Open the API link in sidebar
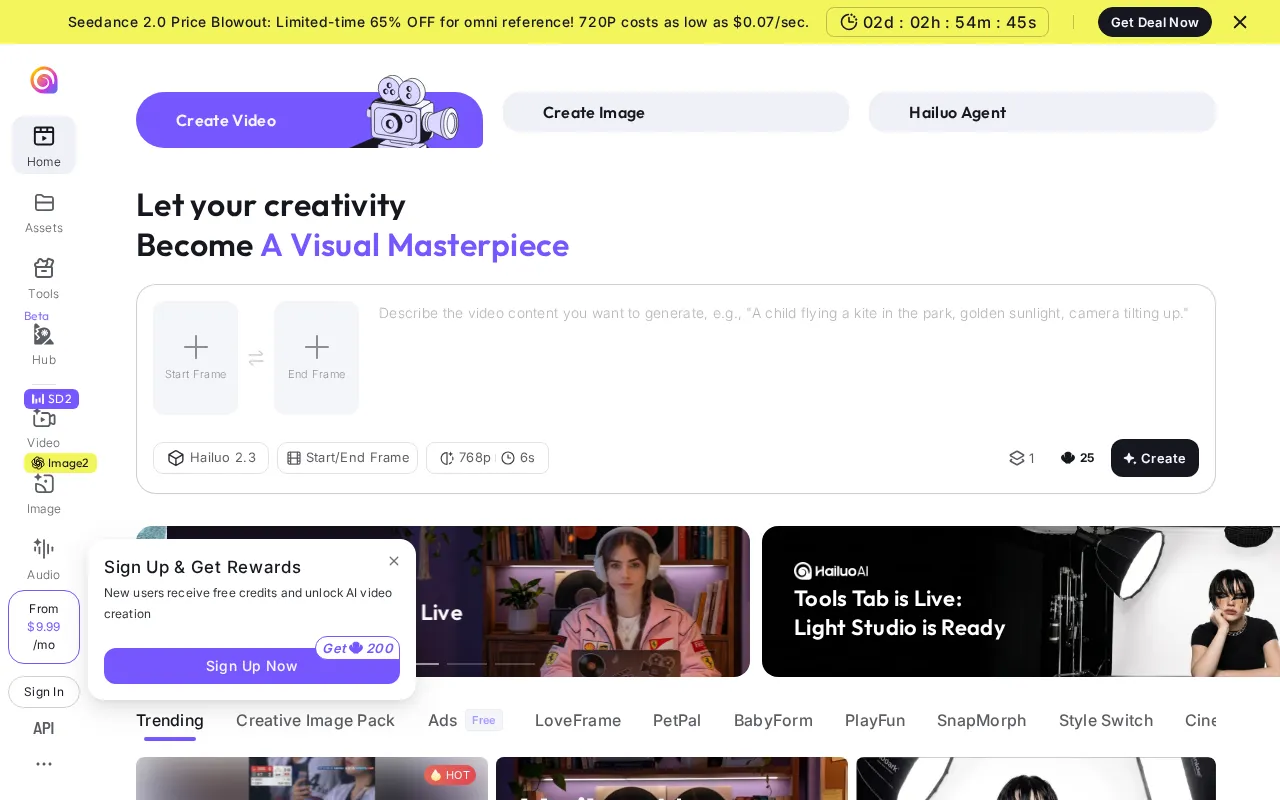The width and height of the screenshot is (1280, 800). tap(44, 728)
